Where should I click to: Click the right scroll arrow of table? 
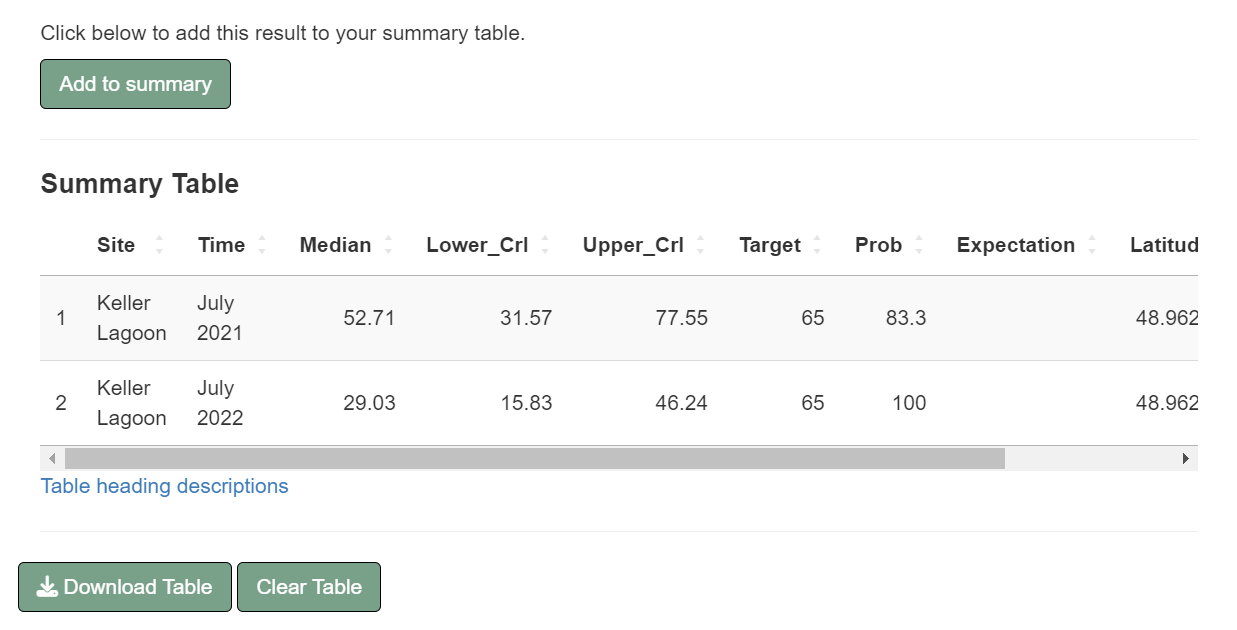click(x=1186, y=458)
